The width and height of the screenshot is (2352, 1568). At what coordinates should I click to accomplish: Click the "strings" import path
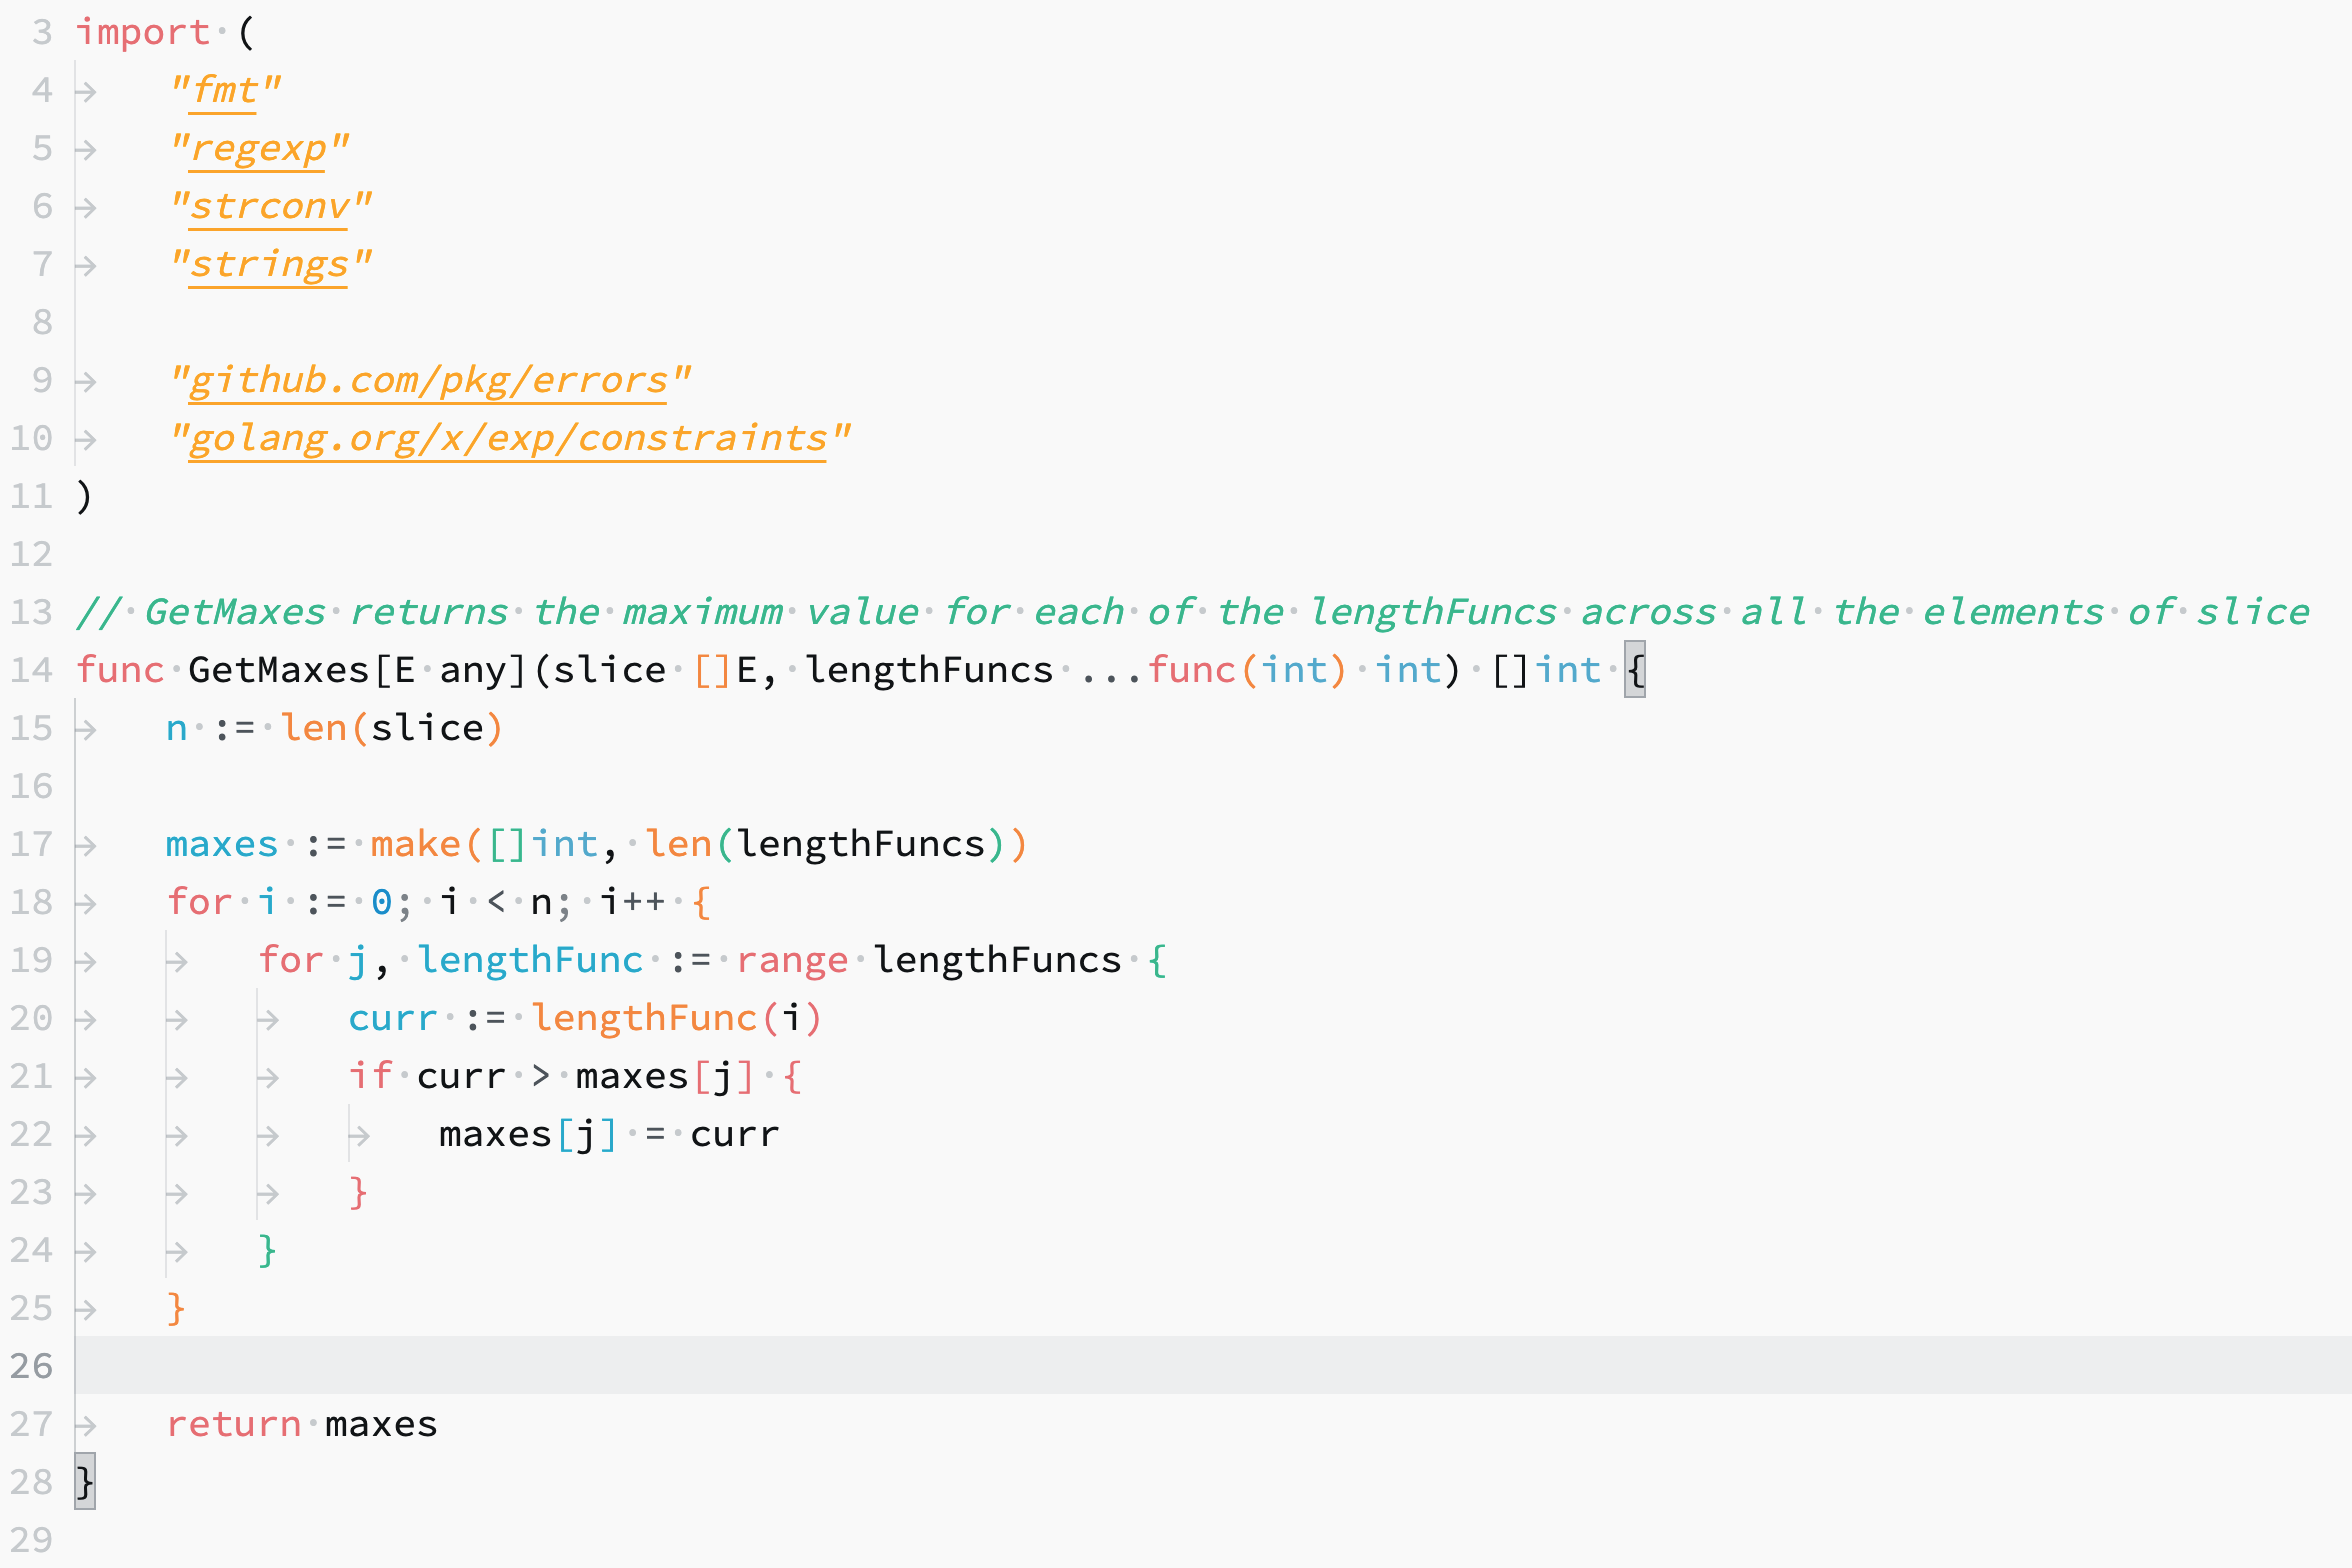coord(270,264)
